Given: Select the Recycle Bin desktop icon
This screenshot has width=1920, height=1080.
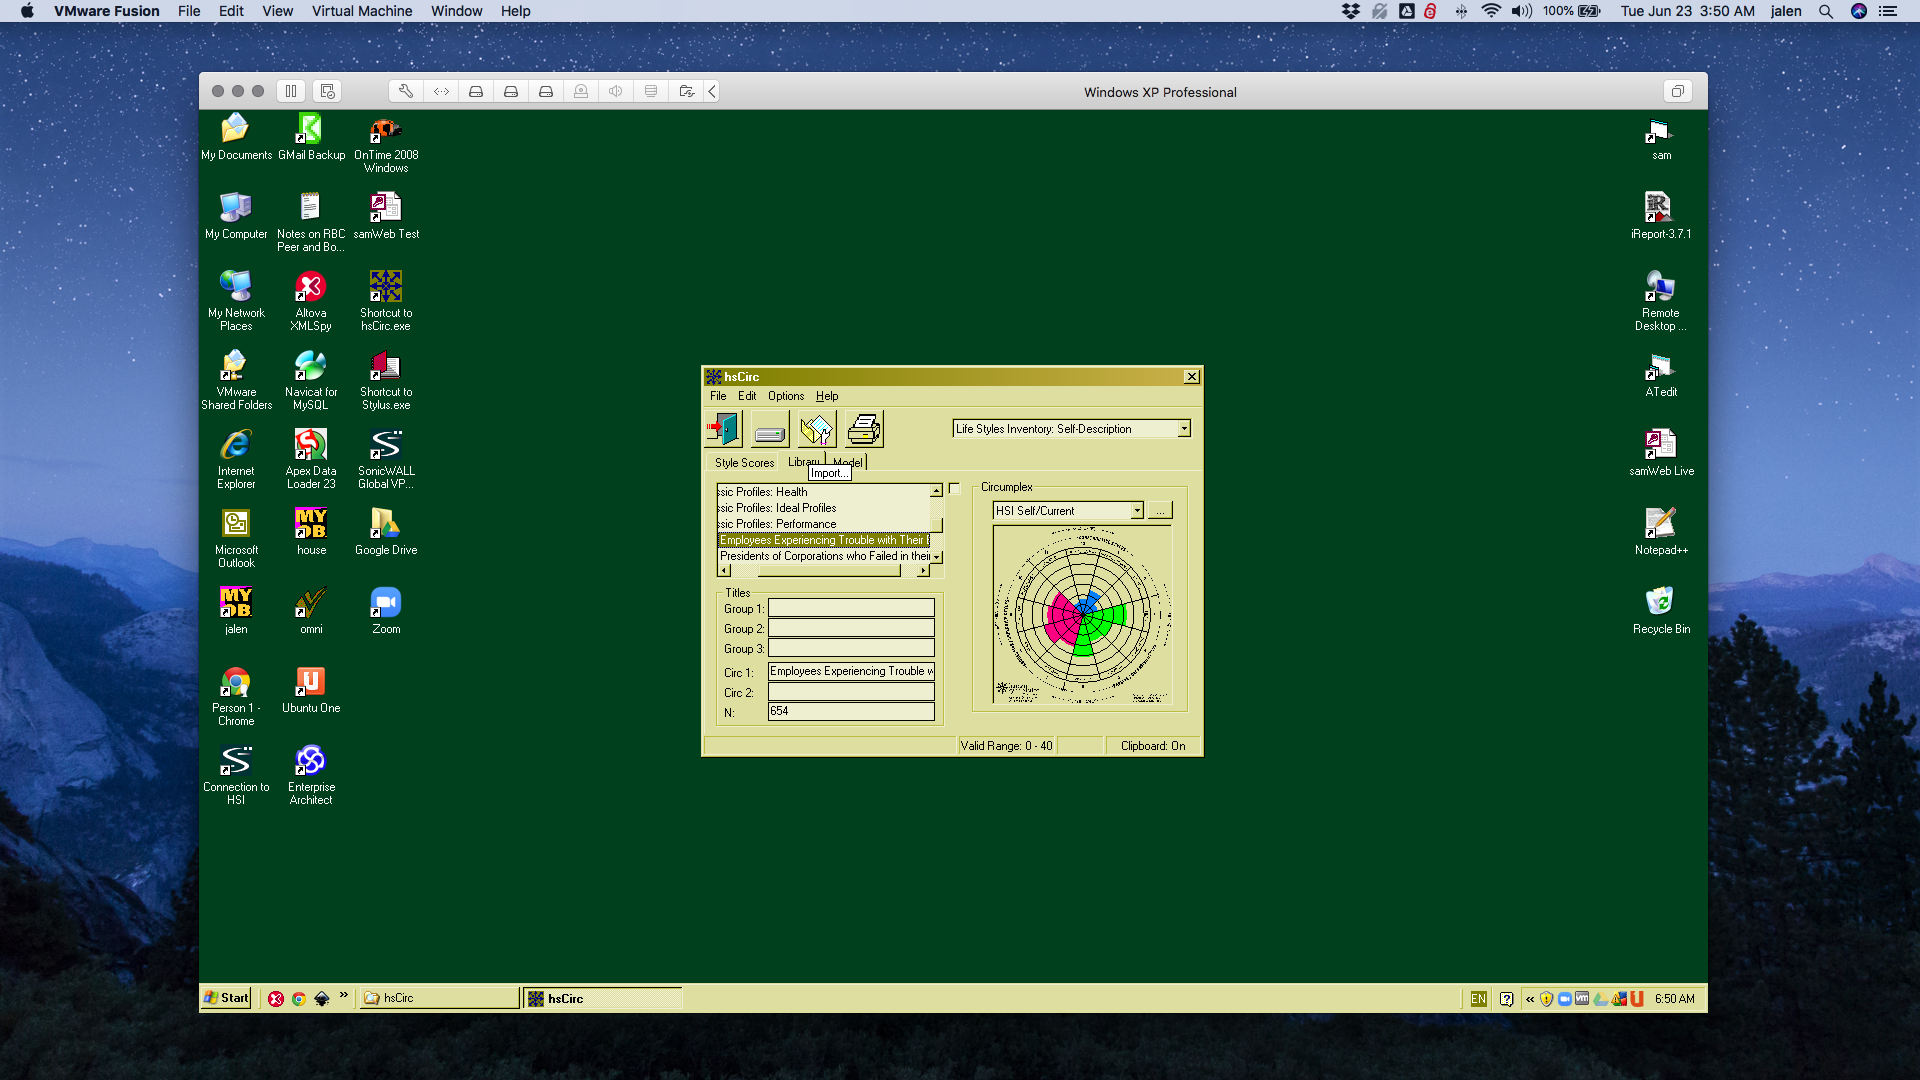Looking at the screenshot, I should [x=1661, y=610].
